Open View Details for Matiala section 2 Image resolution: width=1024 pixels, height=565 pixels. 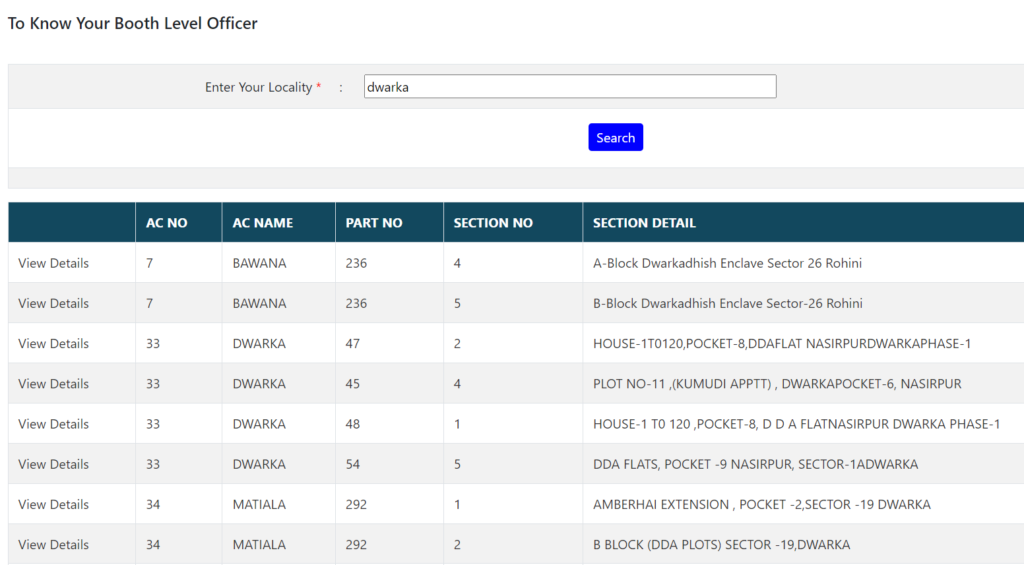tap(54, 544)
